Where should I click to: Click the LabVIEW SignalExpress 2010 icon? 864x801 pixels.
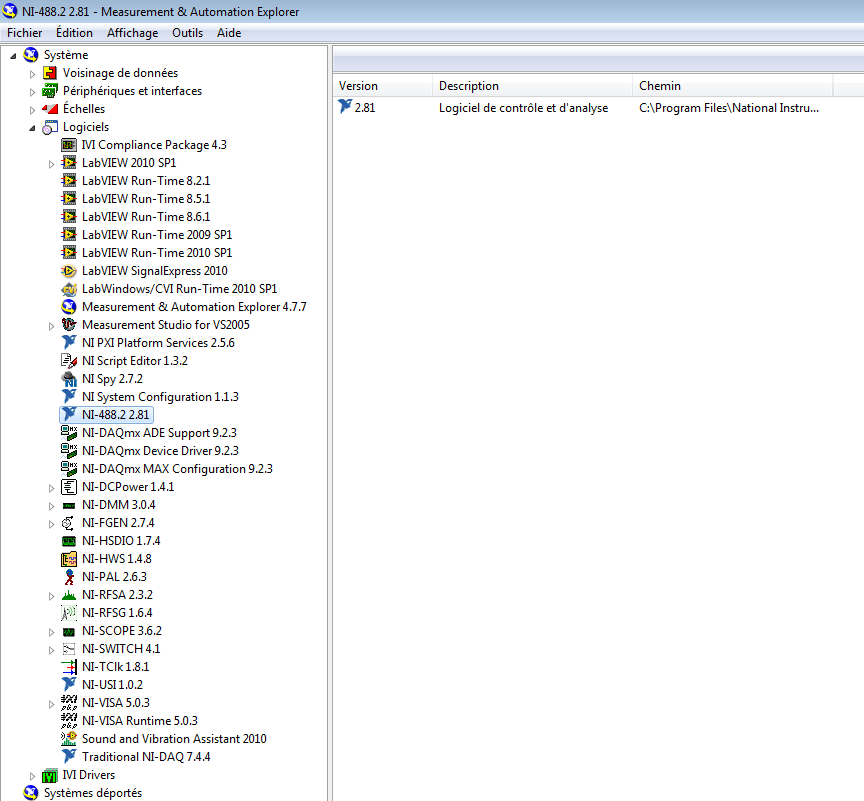coord(69,271)
